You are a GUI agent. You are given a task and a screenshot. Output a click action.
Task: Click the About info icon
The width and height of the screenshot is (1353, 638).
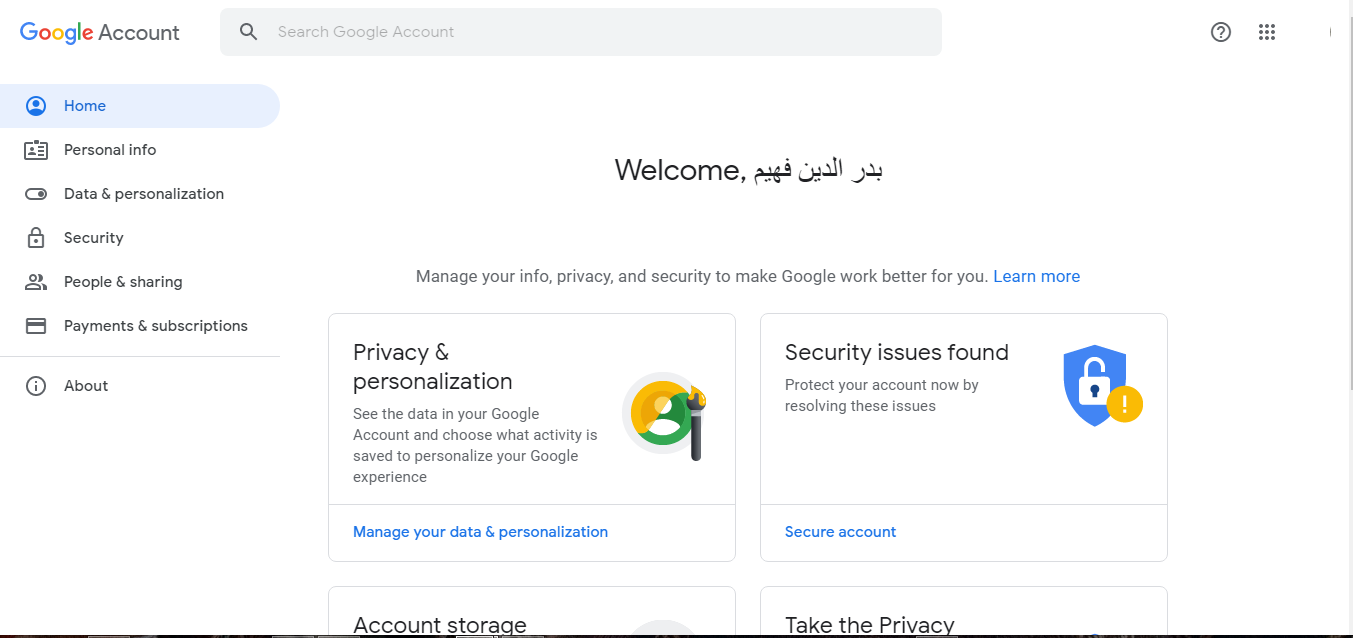(36, 386)
